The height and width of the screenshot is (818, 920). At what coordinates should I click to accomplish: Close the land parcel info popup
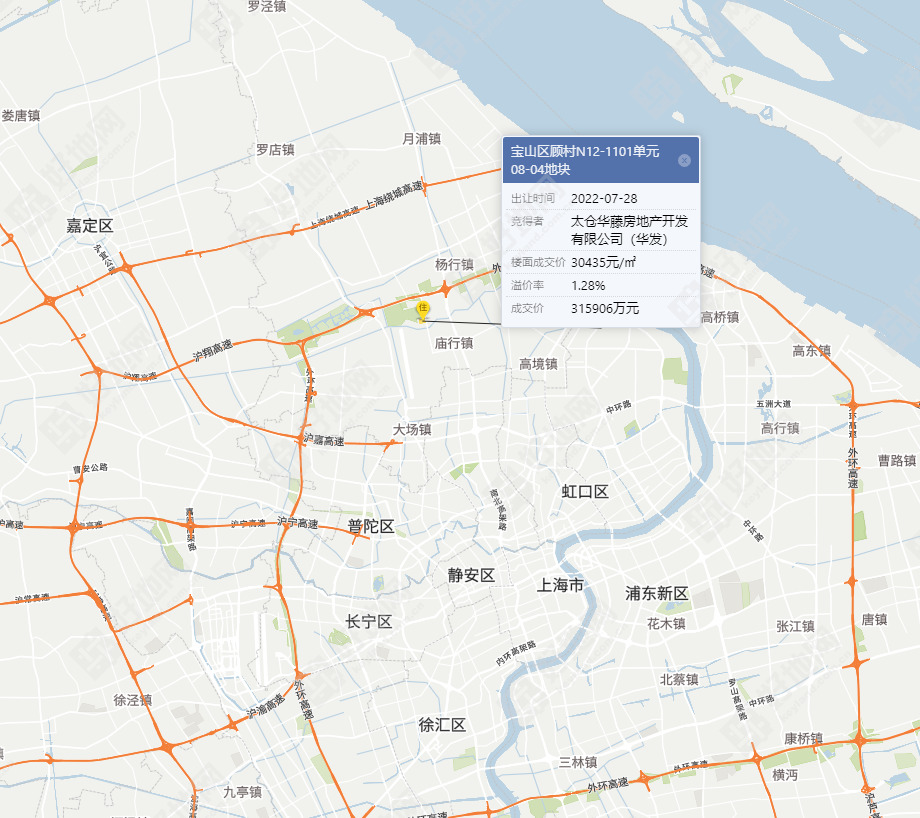pos(684,160)
